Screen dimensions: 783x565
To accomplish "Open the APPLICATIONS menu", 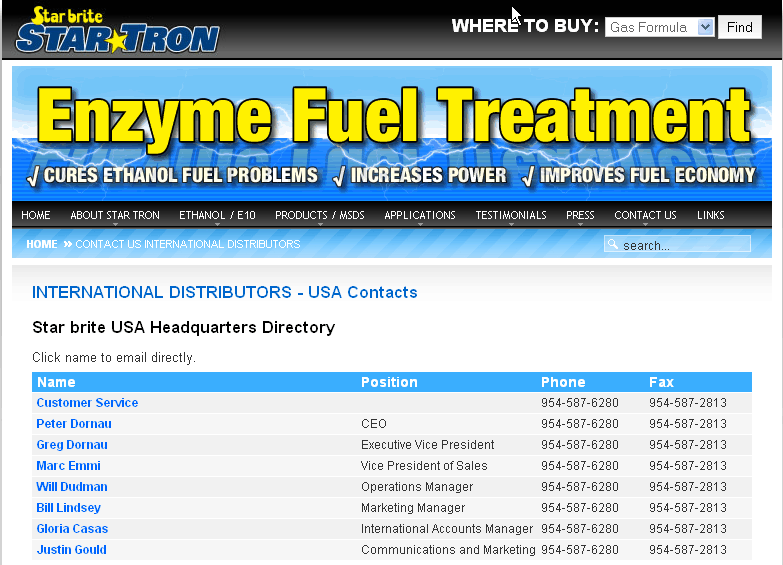I will tap(420, 215).
